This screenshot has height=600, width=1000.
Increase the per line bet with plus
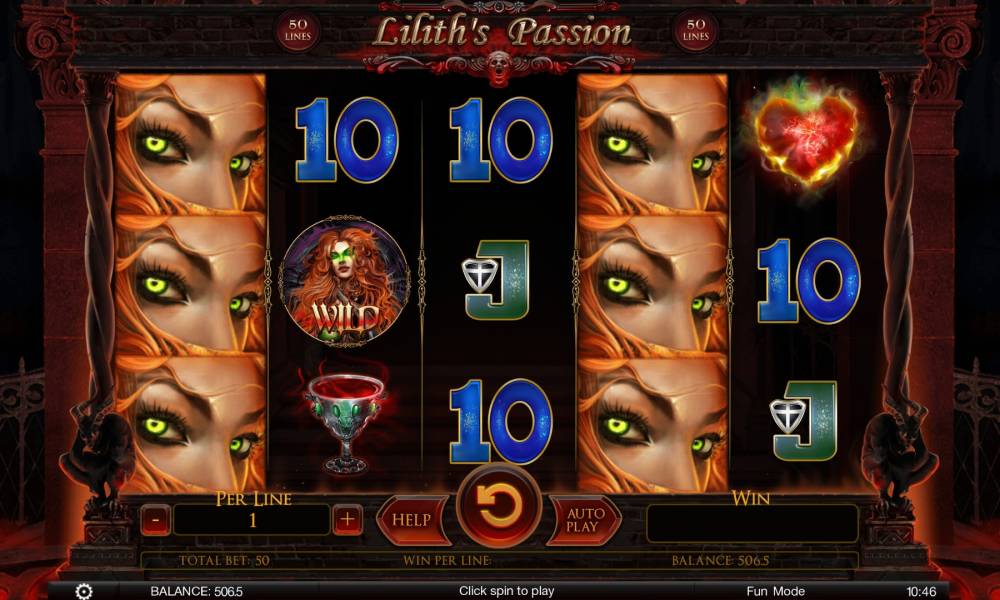(x=347, y=520)
